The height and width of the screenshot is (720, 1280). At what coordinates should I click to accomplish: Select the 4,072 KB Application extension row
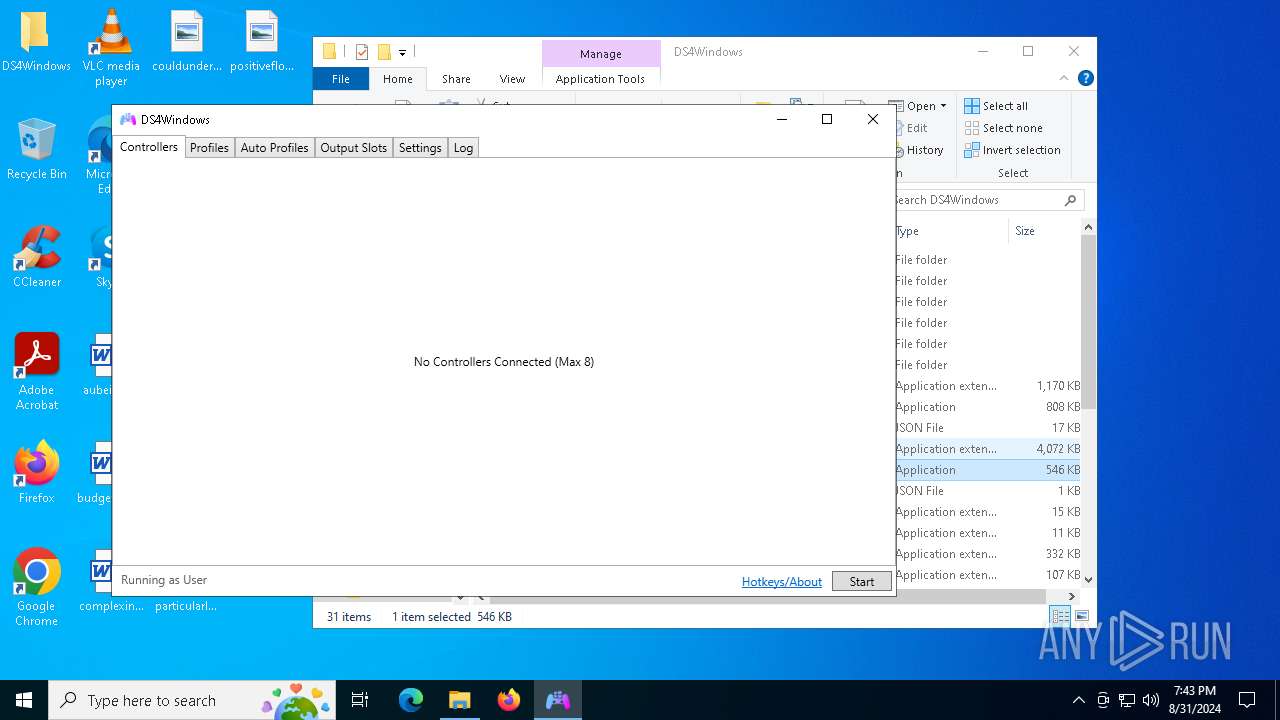988,449
